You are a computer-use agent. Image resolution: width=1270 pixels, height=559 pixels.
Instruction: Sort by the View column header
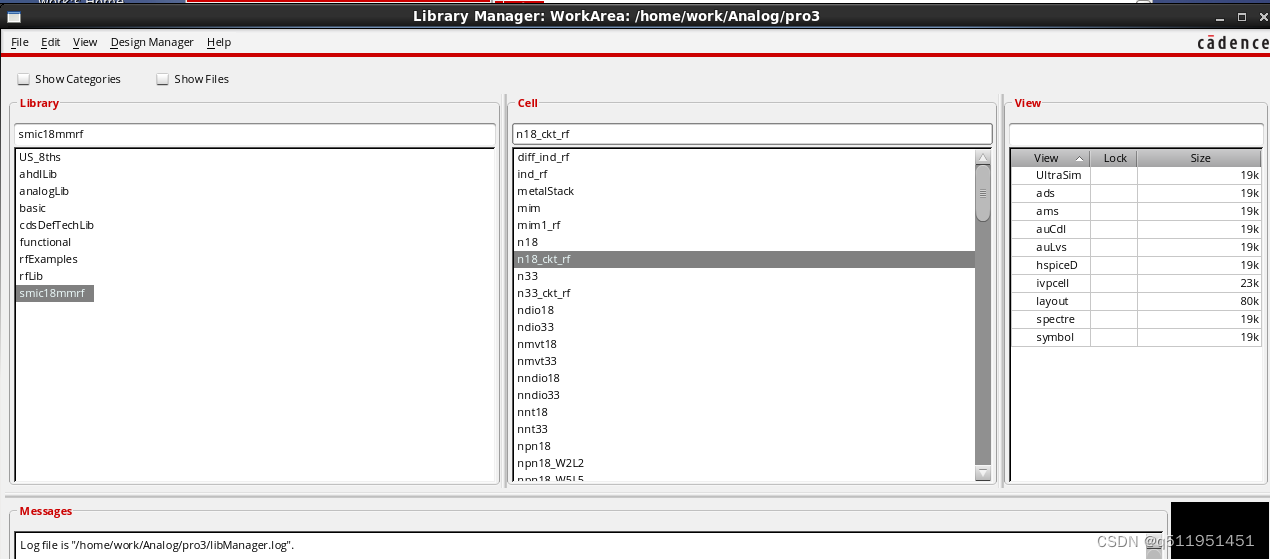[x=1050, y=158]
